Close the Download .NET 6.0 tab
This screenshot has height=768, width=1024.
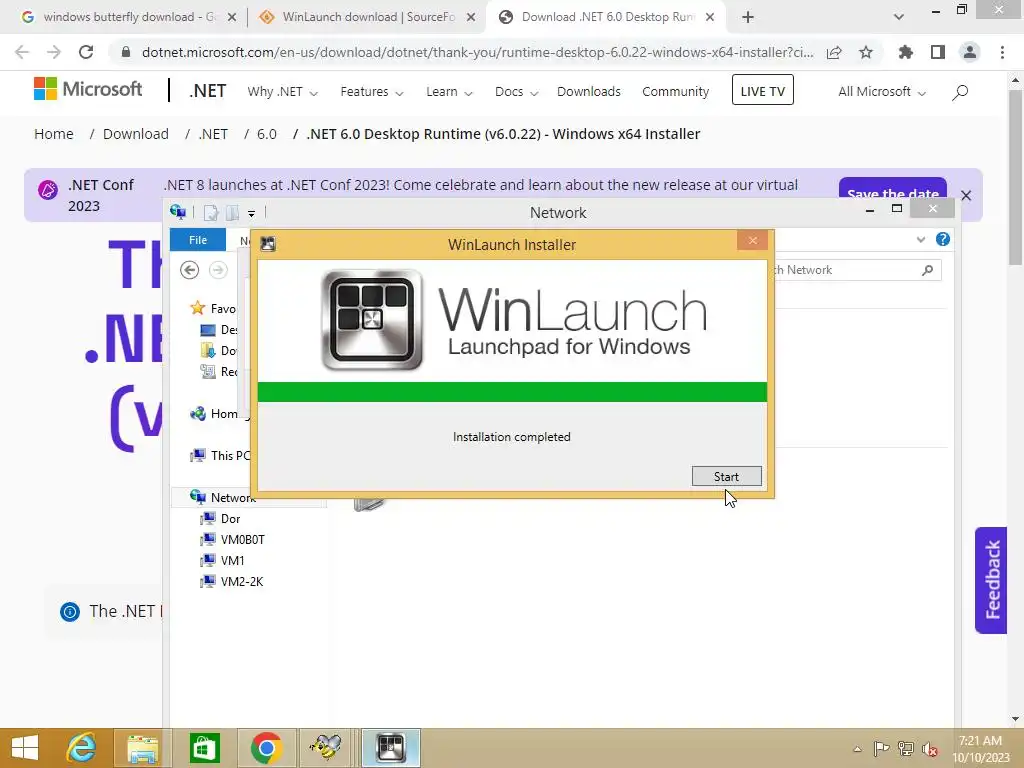(710, 17)
